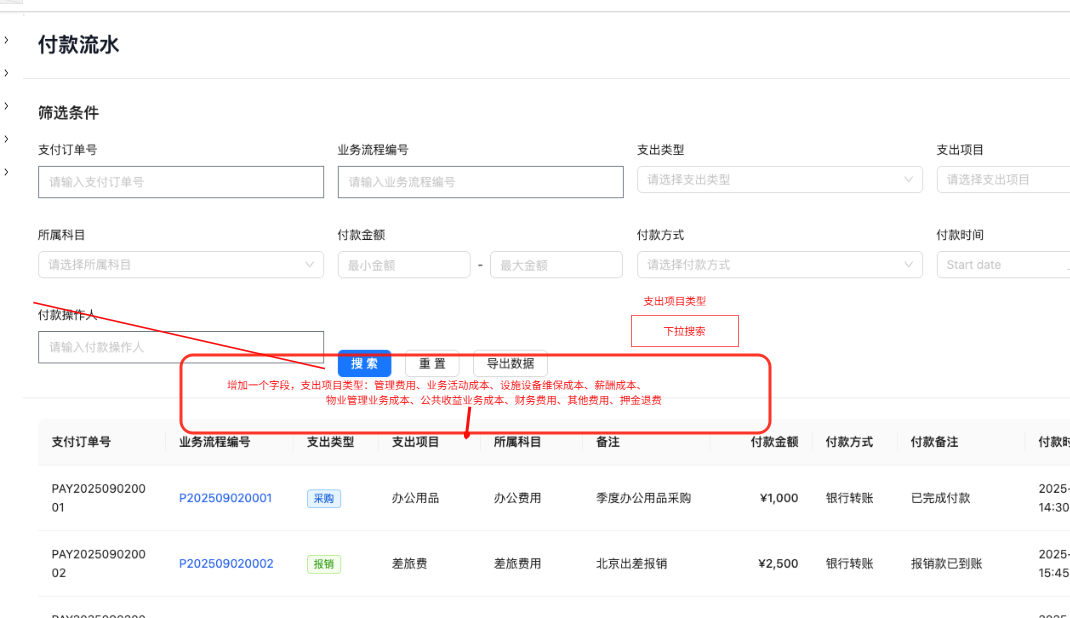
Task: Open the 支出类型 dropdown
Action: click(x=780, y=180)
